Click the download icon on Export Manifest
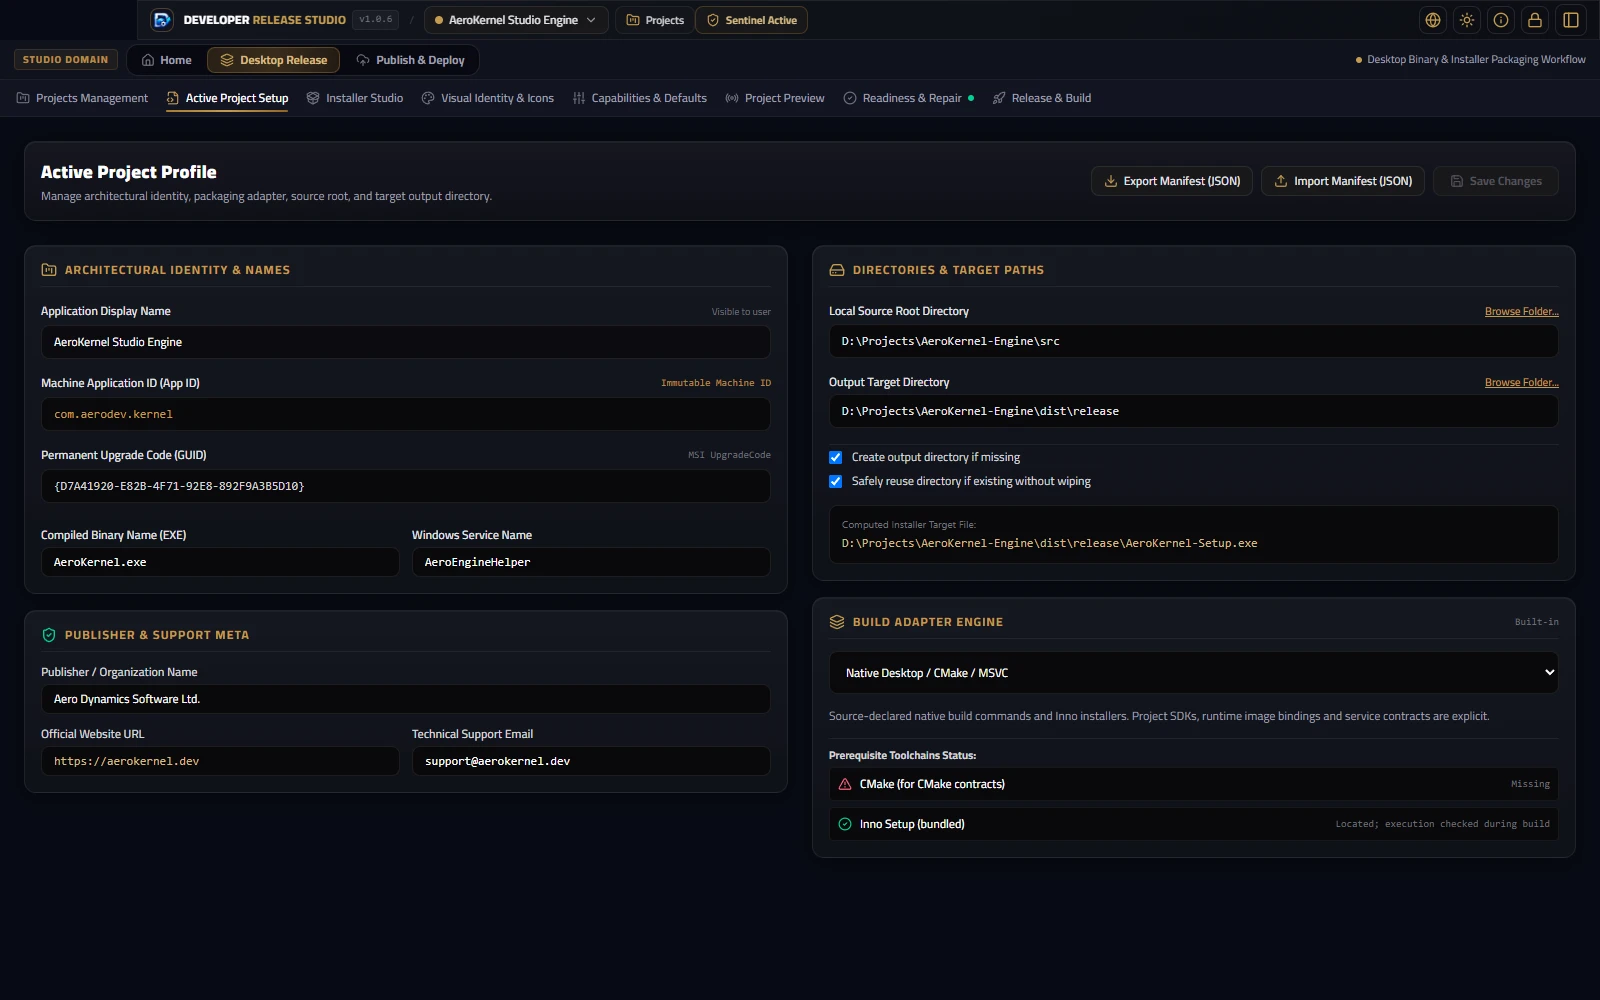This screenshot has width=1600, height=1000. point(1111,181)
